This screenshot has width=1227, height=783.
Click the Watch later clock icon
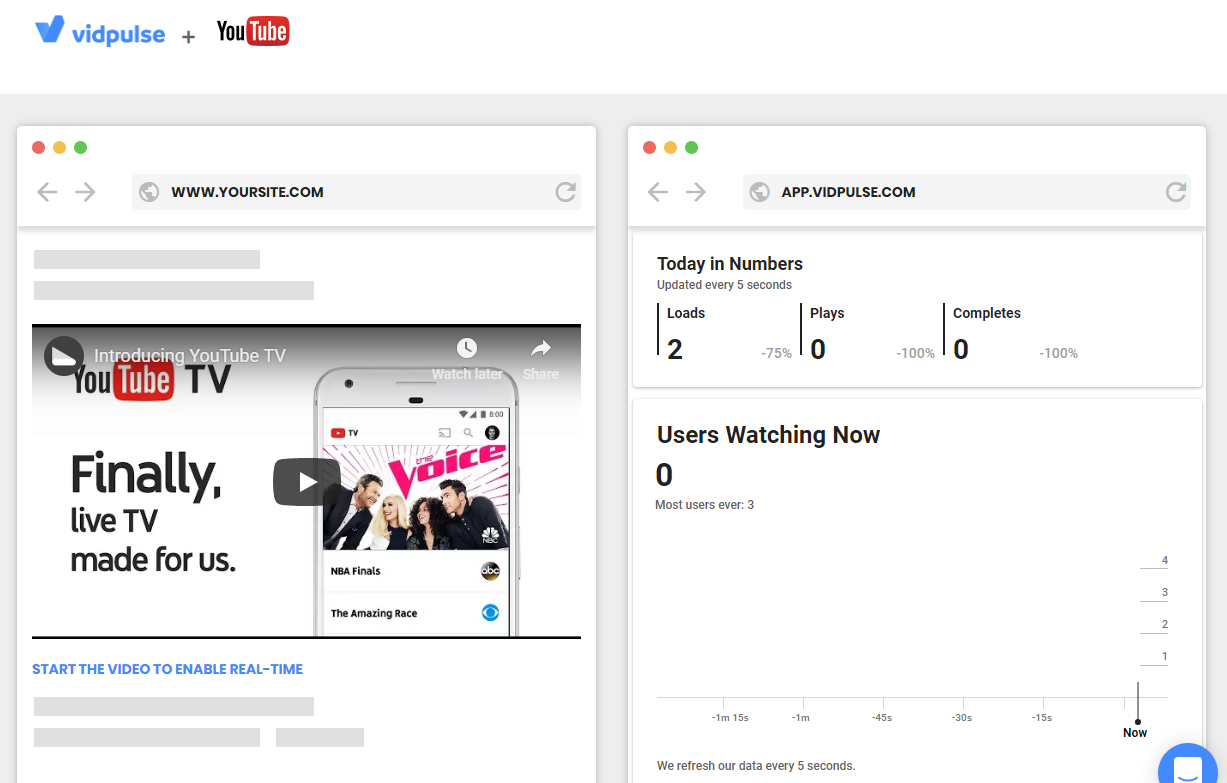[x=467, y=348]
